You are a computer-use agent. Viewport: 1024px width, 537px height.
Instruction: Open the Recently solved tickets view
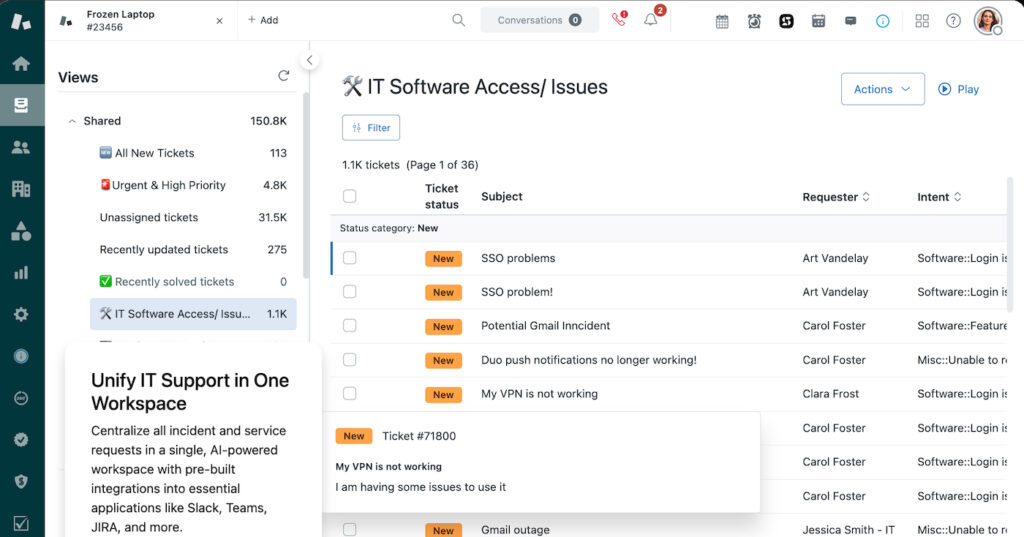(x=193, y=282)
